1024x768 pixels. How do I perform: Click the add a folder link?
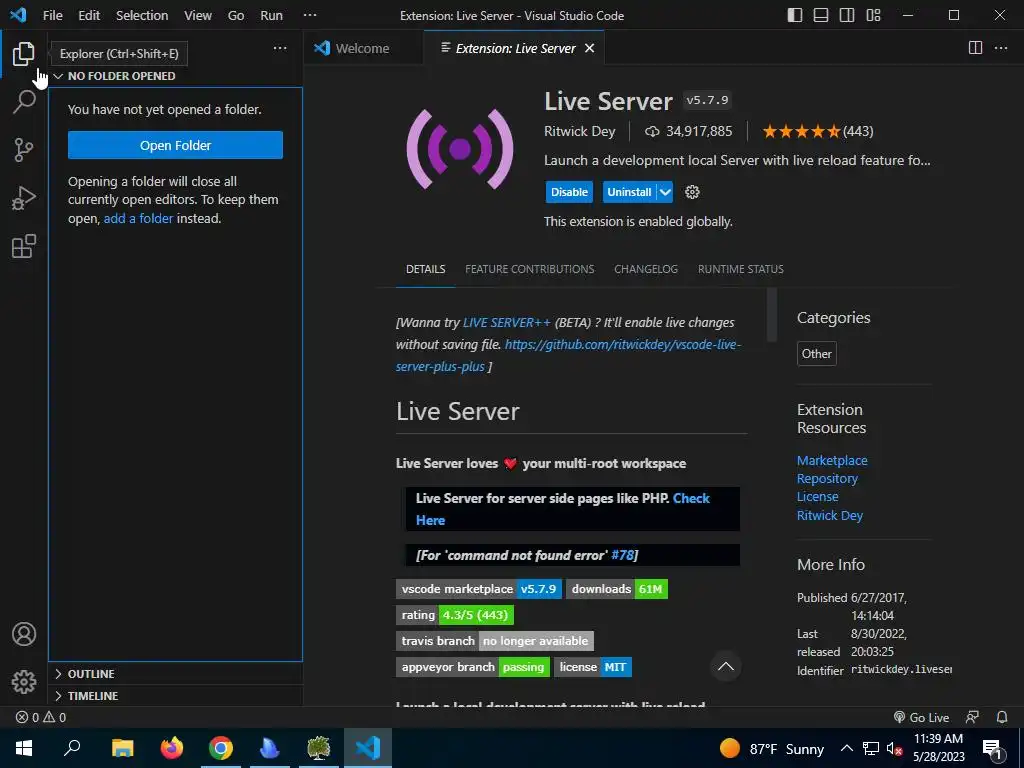(138, 218)
